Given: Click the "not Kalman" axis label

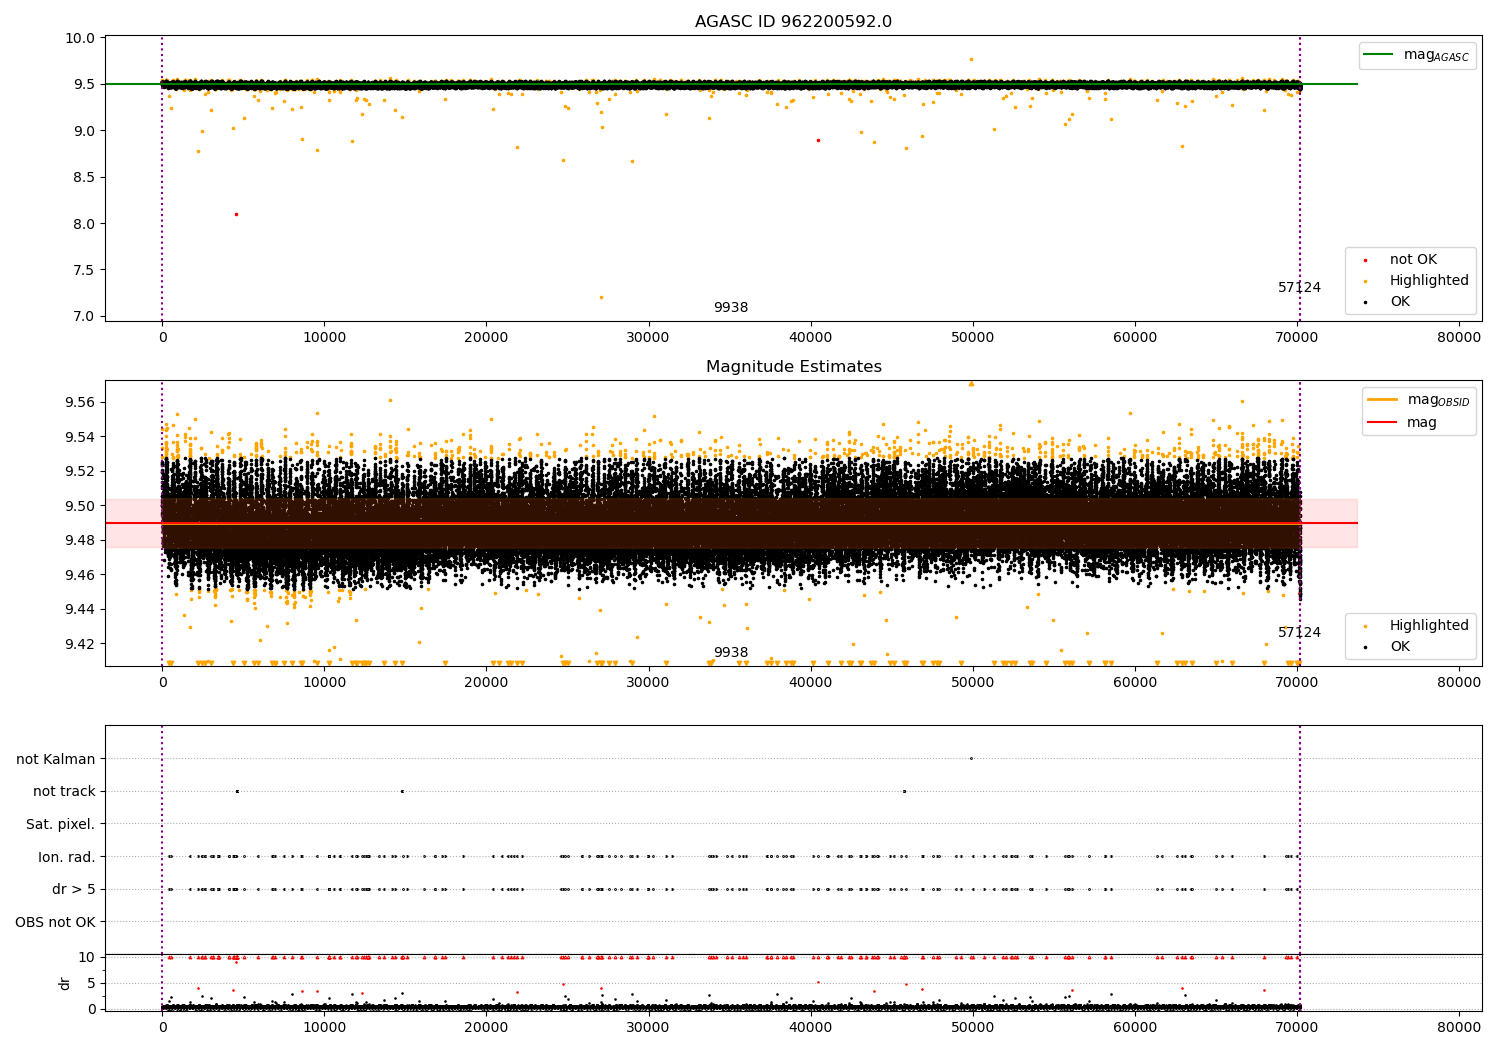Looking at the screenshot, I should click(x=56, y=759).
